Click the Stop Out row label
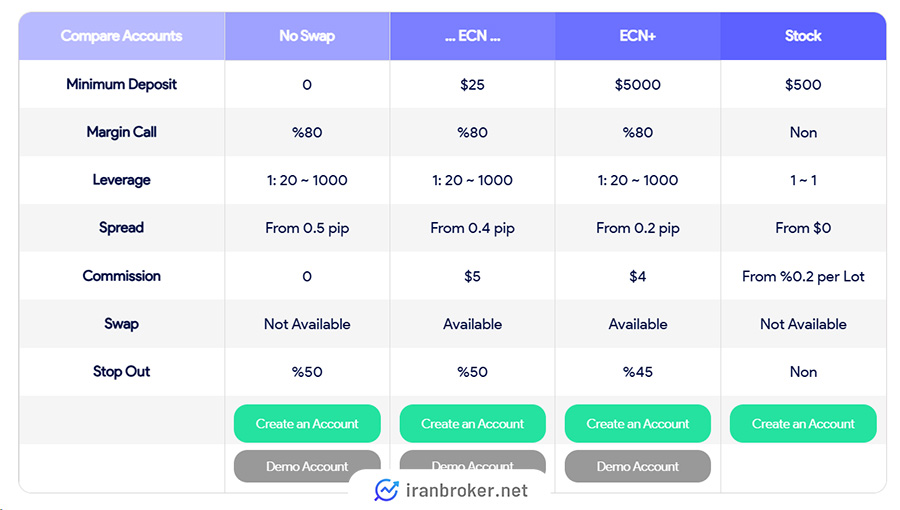 (122, 372)
